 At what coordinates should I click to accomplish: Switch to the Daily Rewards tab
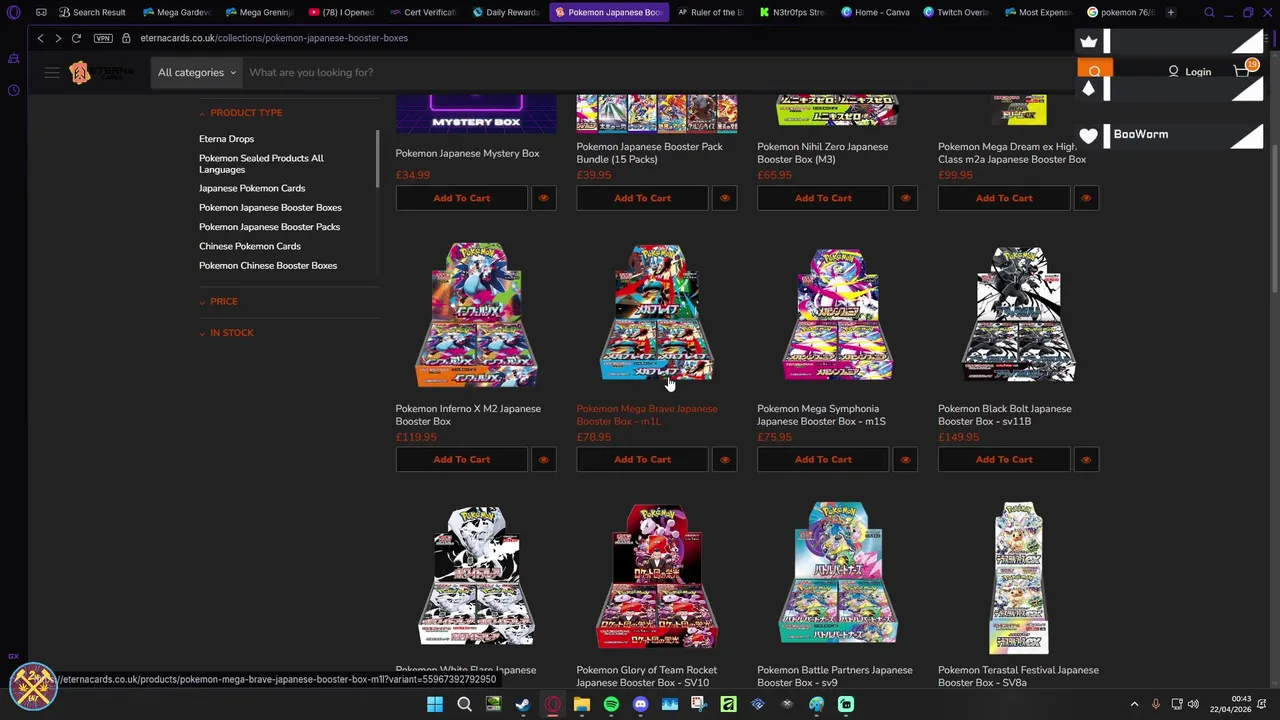(x=506, y=12)
